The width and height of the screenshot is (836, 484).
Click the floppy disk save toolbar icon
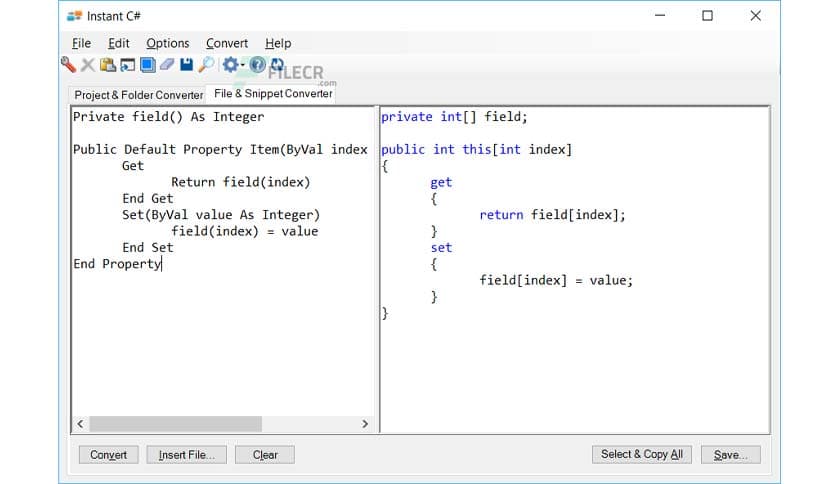(x=186, y=65)
